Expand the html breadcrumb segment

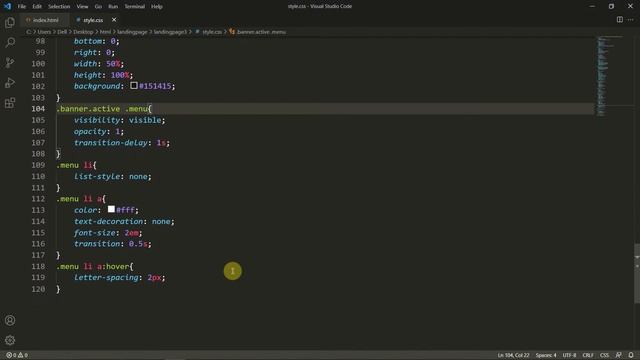coord(105,32)
